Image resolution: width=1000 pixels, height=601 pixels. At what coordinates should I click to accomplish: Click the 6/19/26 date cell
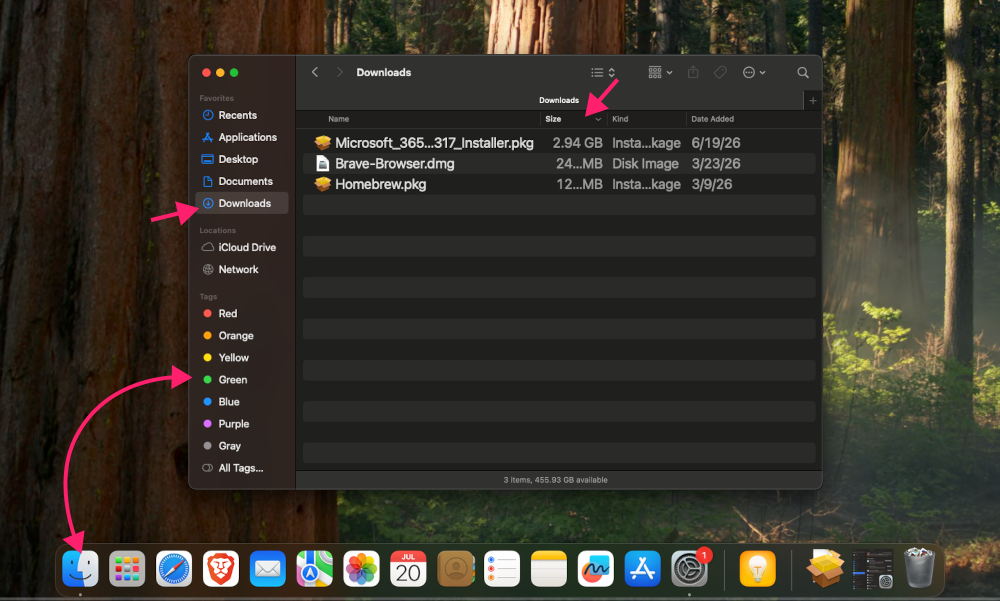tap(716, 143)
